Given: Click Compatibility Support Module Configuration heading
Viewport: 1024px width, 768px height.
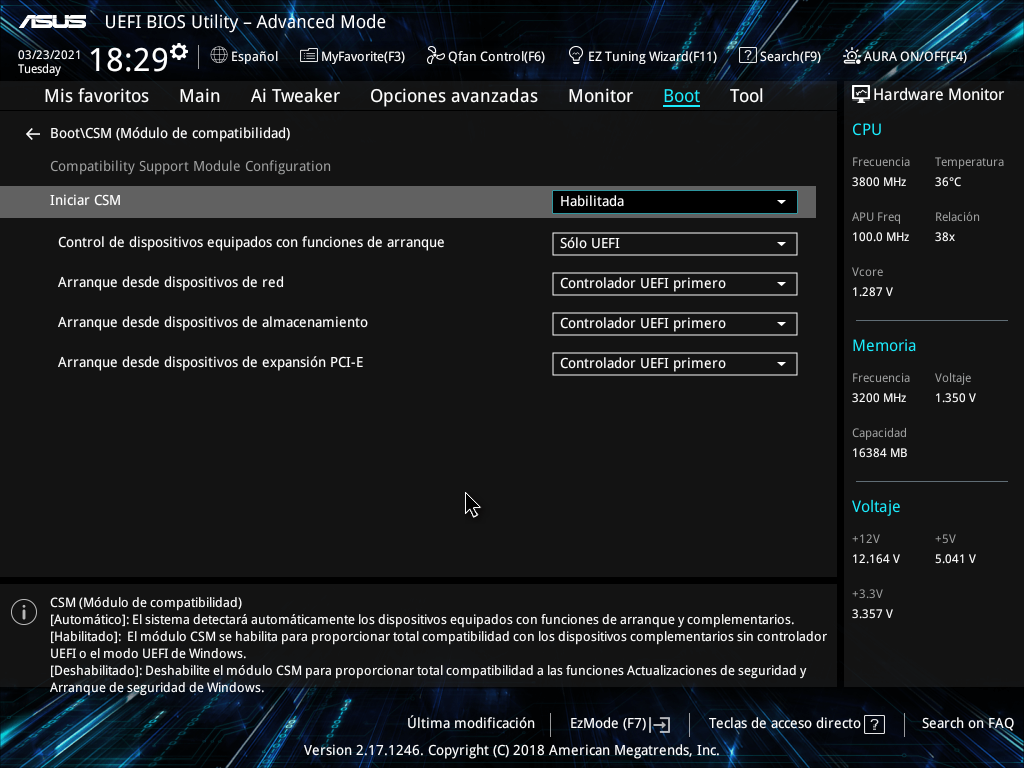Looking at the screenshot, I should coord(191,167).
